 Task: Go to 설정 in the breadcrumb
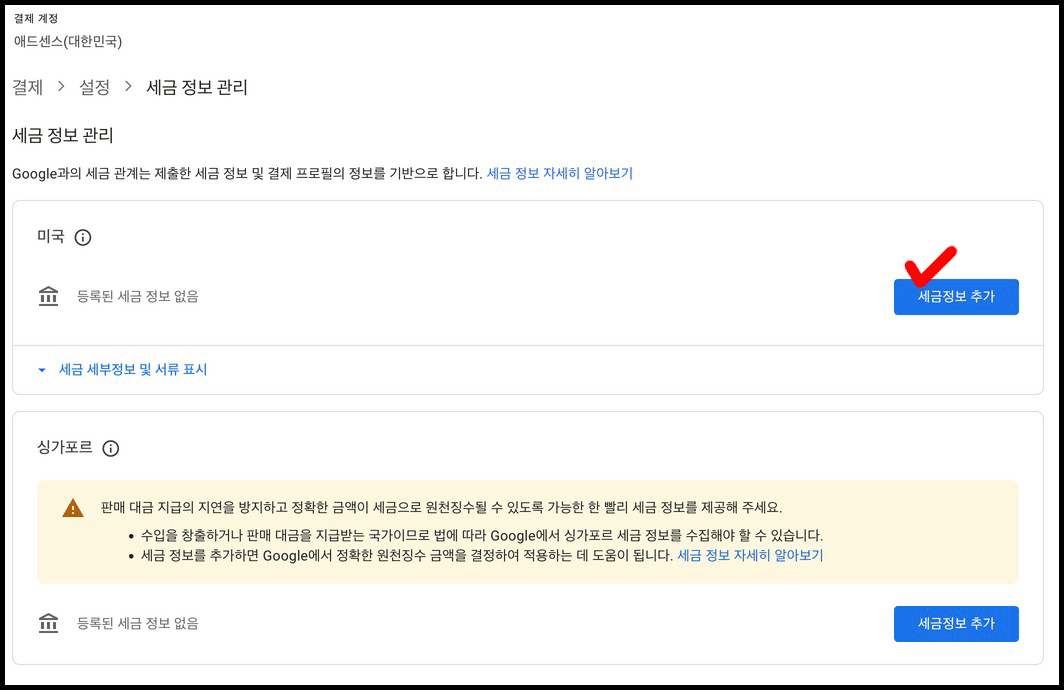94,88
